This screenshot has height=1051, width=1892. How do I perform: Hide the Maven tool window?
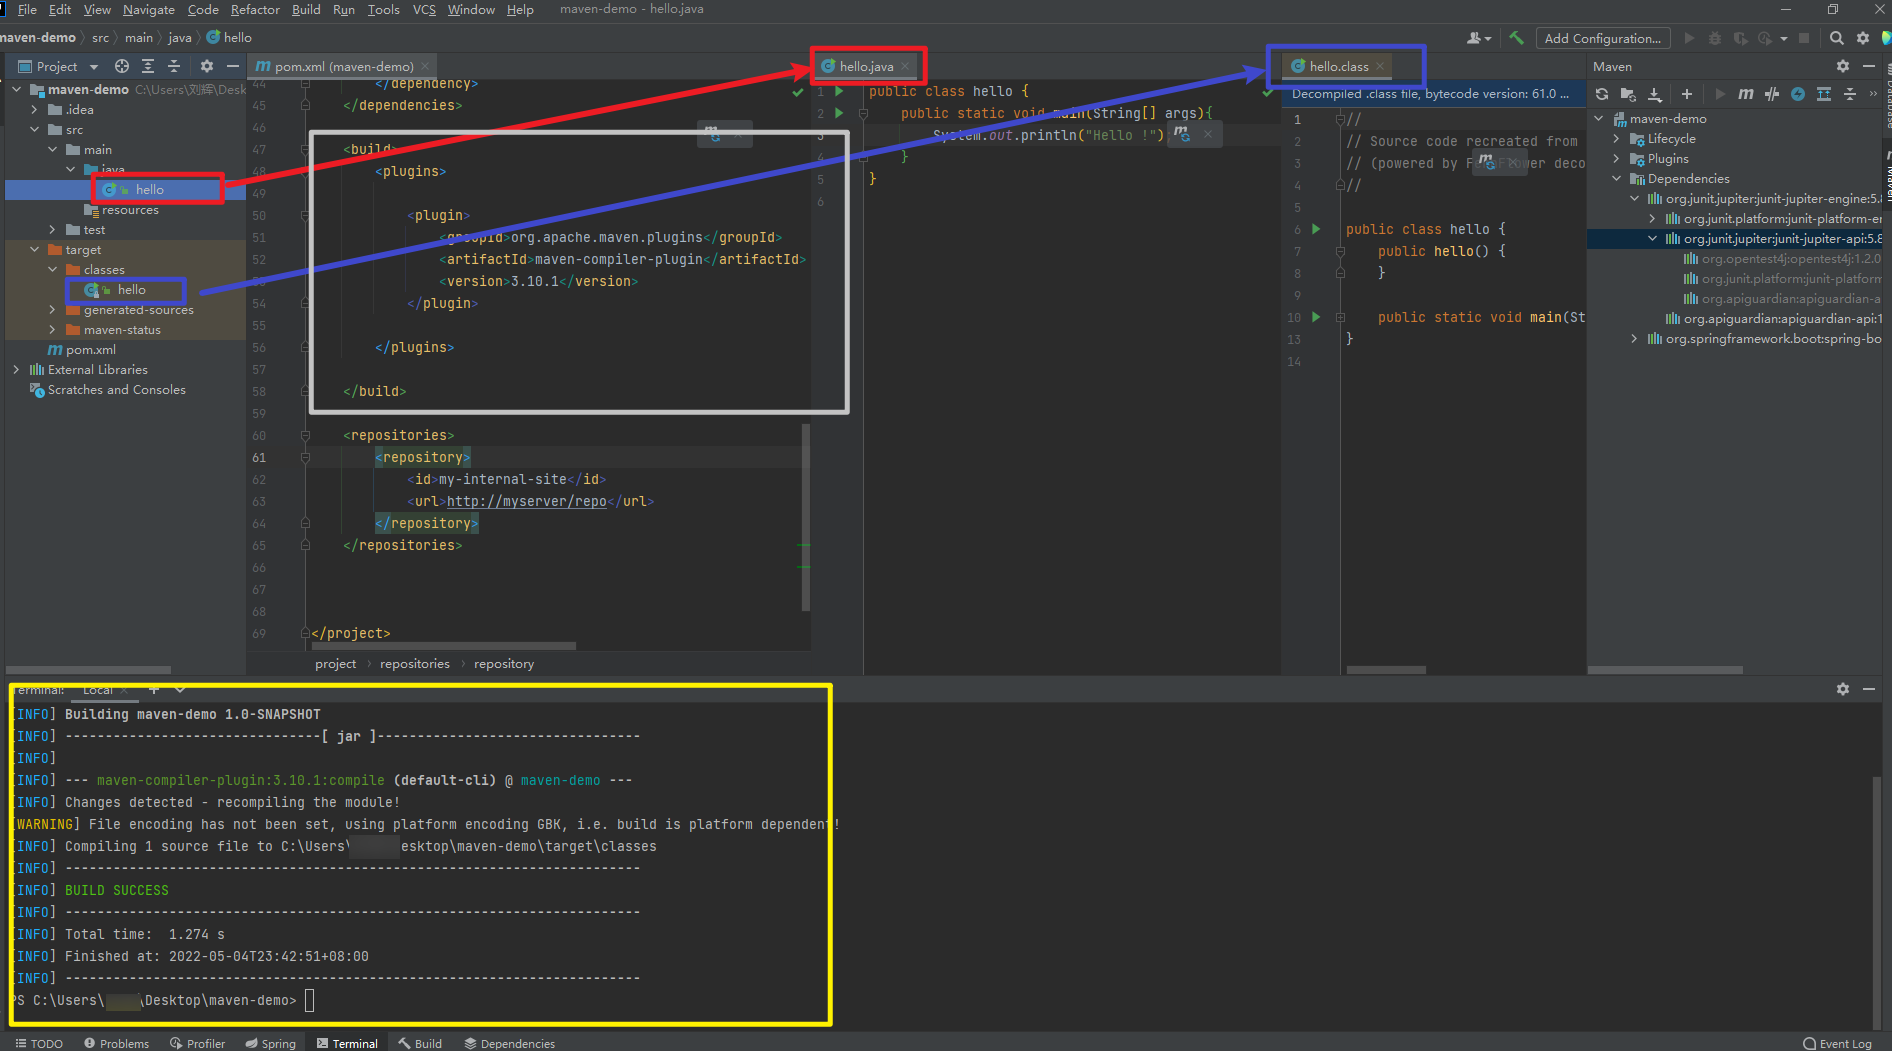coord(1869,66)
